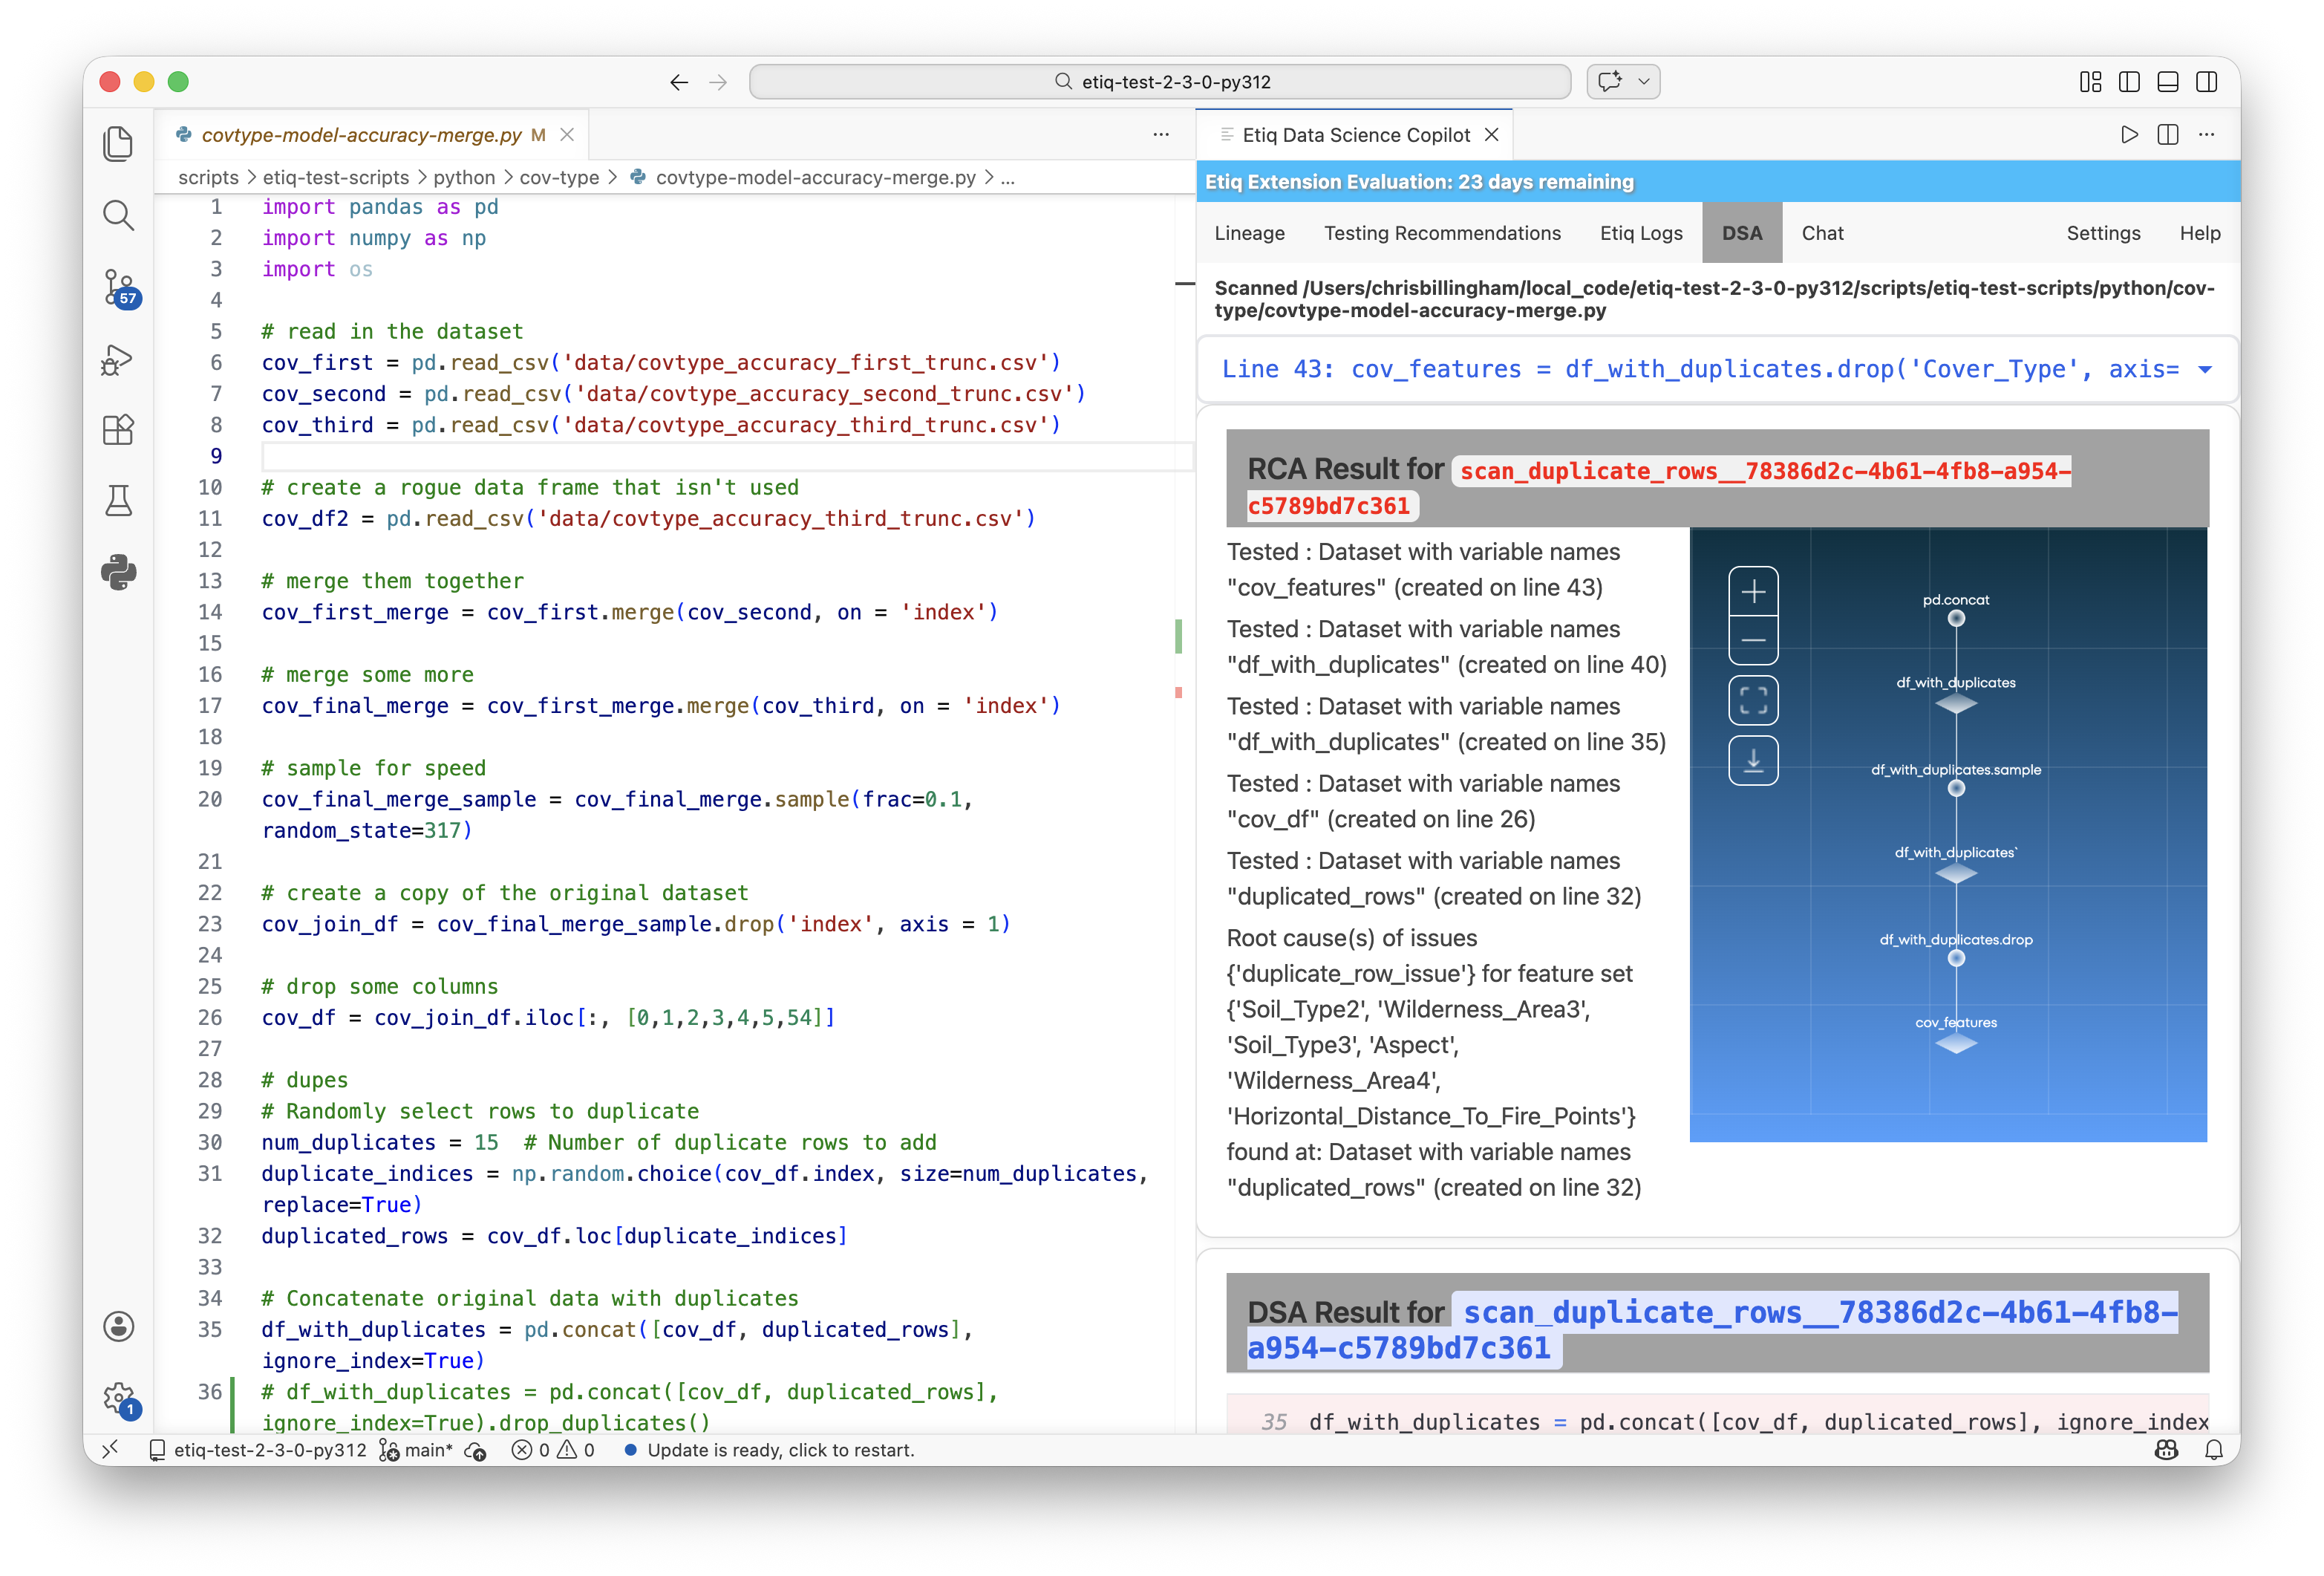The height and width of the screenshot is (1576, 2324).
Task: Click the title bar search field
Action: [1159, 82]
